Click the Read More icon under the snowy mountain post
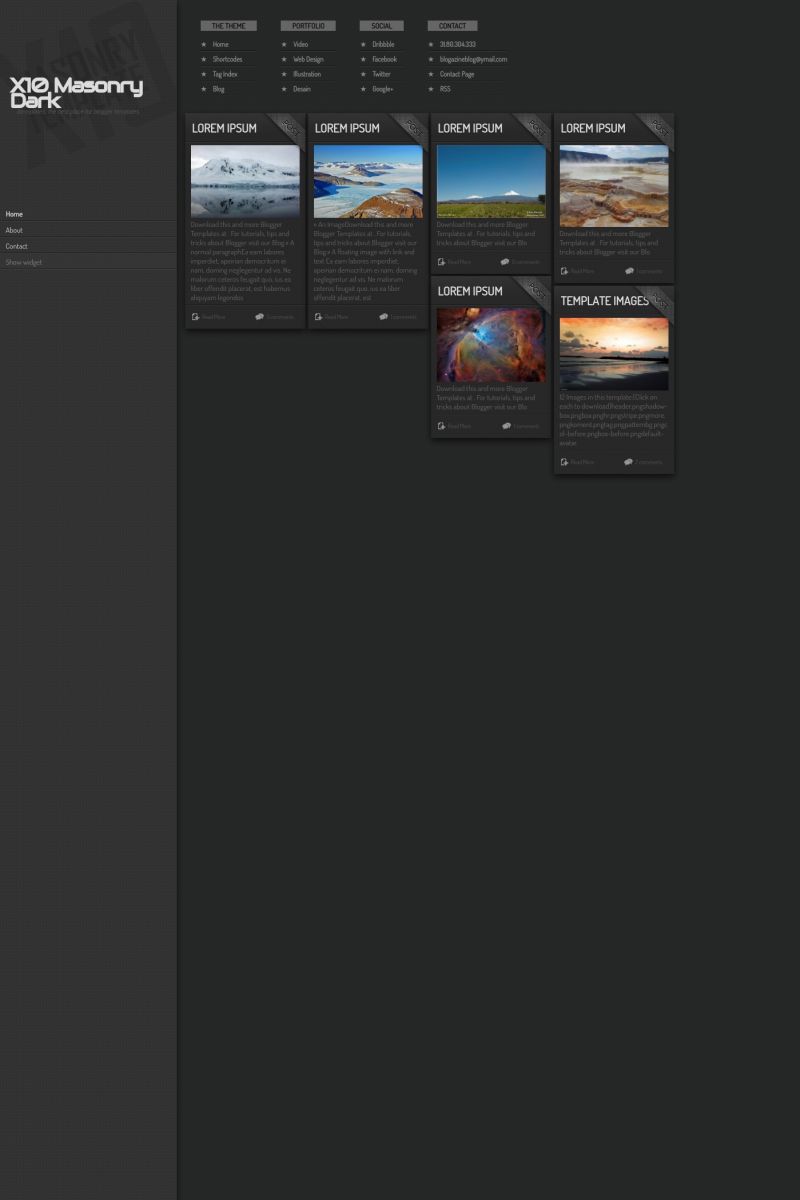800x1200 pixels. coord(441,262)
